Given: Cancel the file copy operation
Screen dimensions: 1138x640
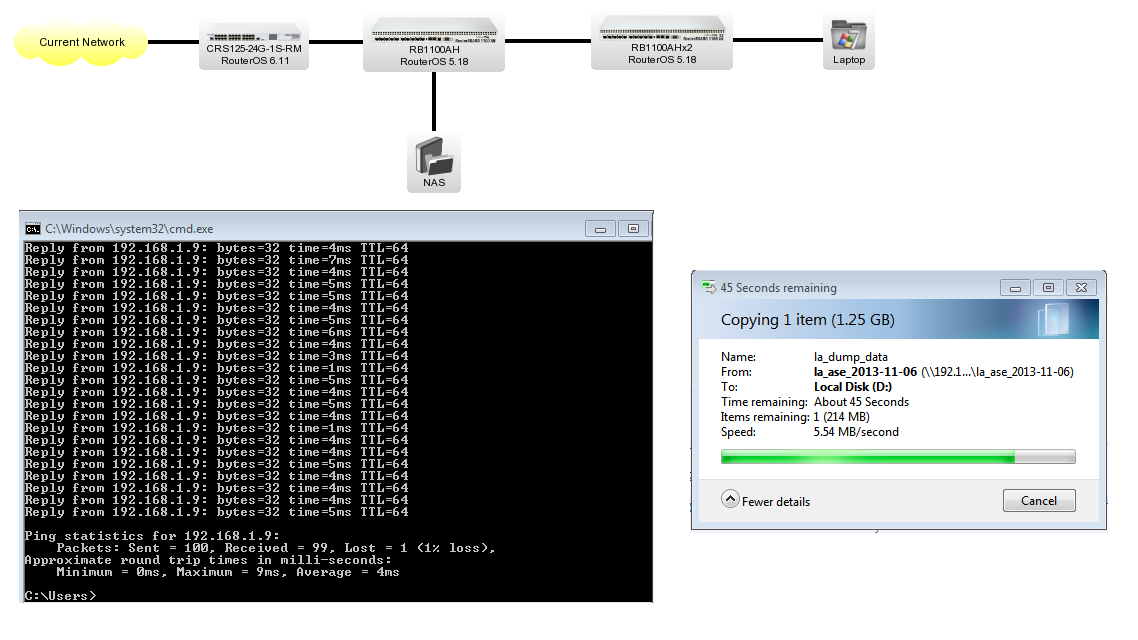Looking at the screenshot, I should (1039, 500).
